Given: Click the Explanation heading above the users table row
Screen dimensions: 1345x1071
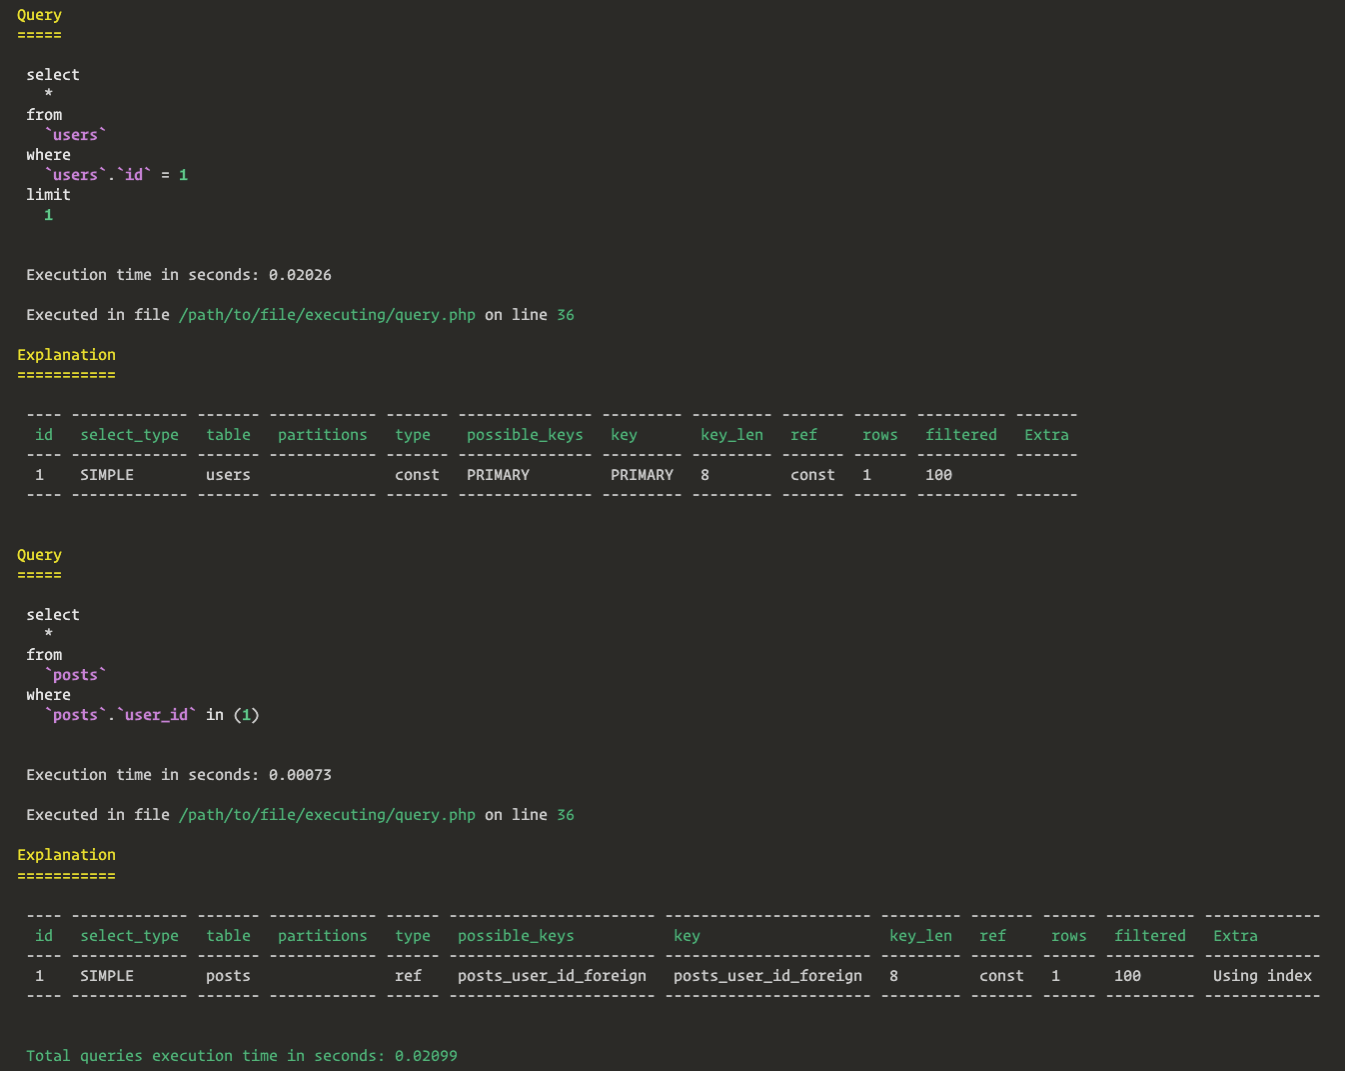Looking at the screenshot, I should (66, 355).
